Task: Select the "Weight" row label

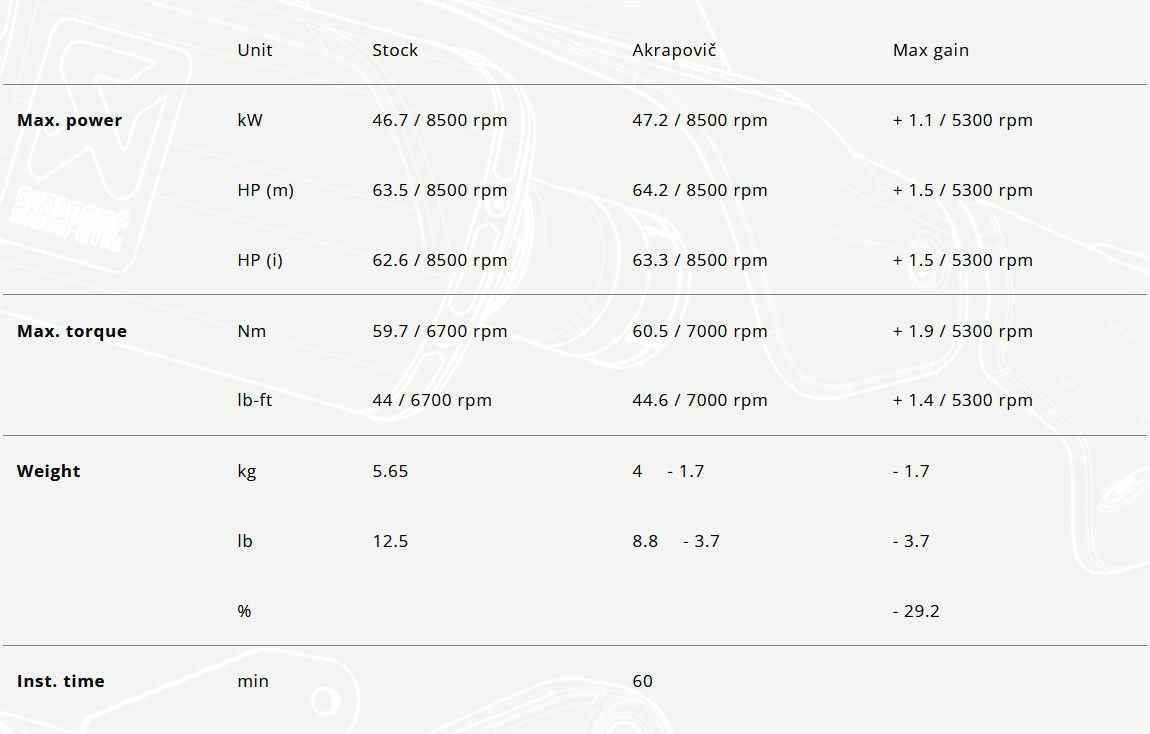Action: [48, 471]
